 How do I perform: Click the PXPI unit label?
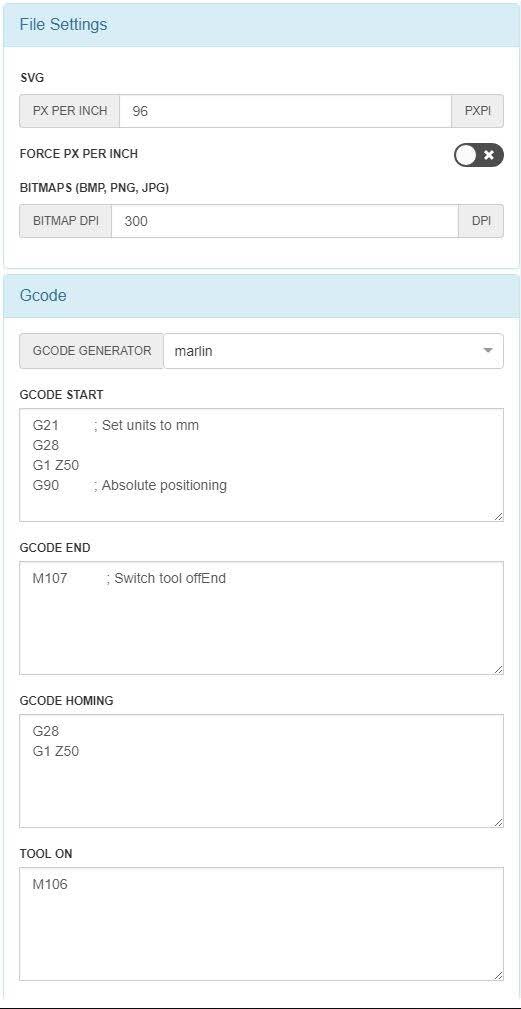[477, 111]
